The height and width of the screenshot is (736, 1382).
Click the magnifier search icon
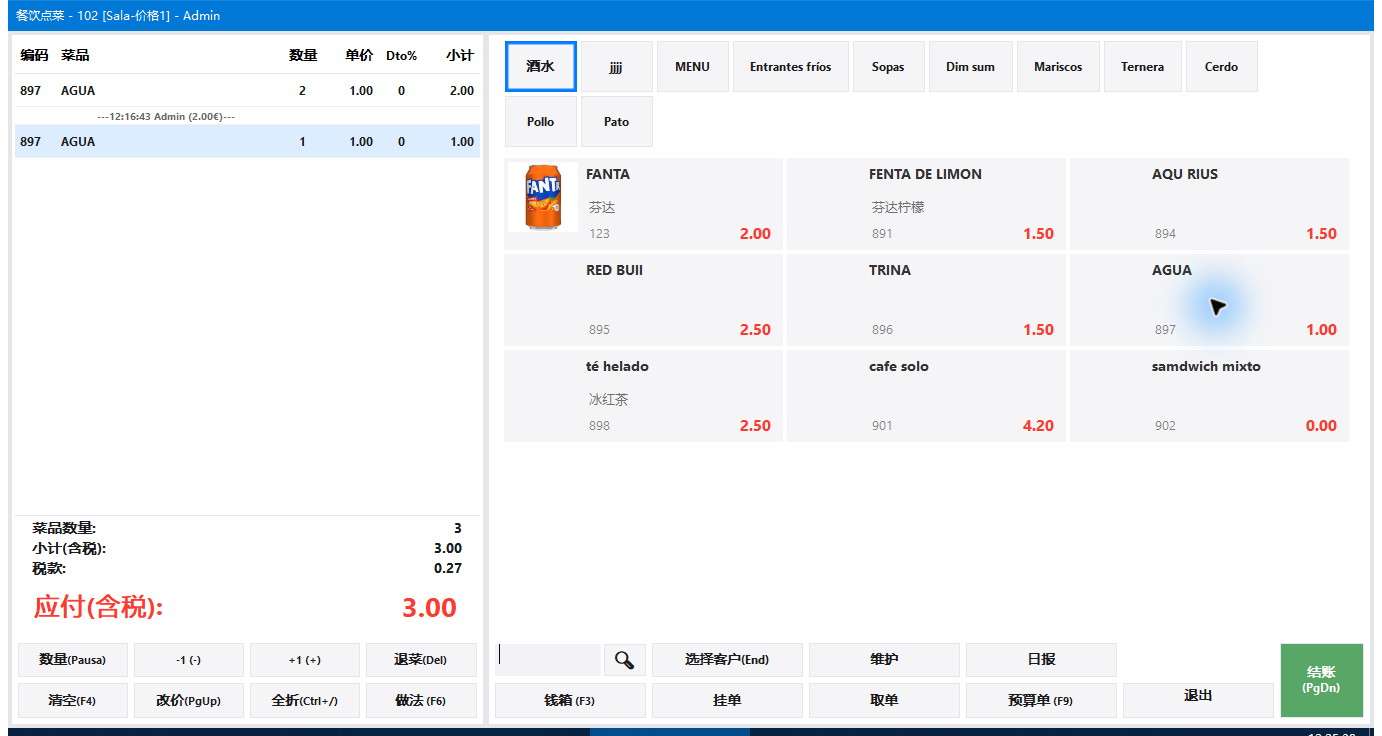625,660
